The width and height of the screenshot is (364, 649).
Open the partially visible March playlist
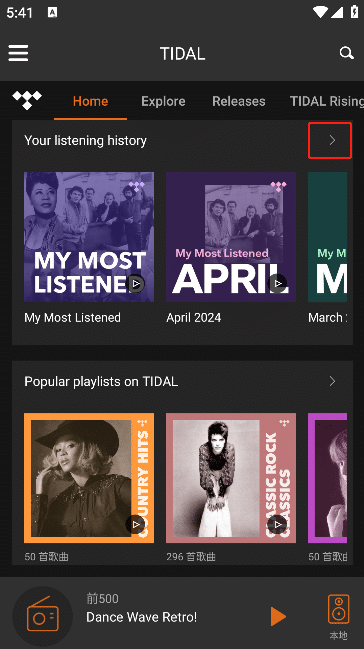(328, 237)
